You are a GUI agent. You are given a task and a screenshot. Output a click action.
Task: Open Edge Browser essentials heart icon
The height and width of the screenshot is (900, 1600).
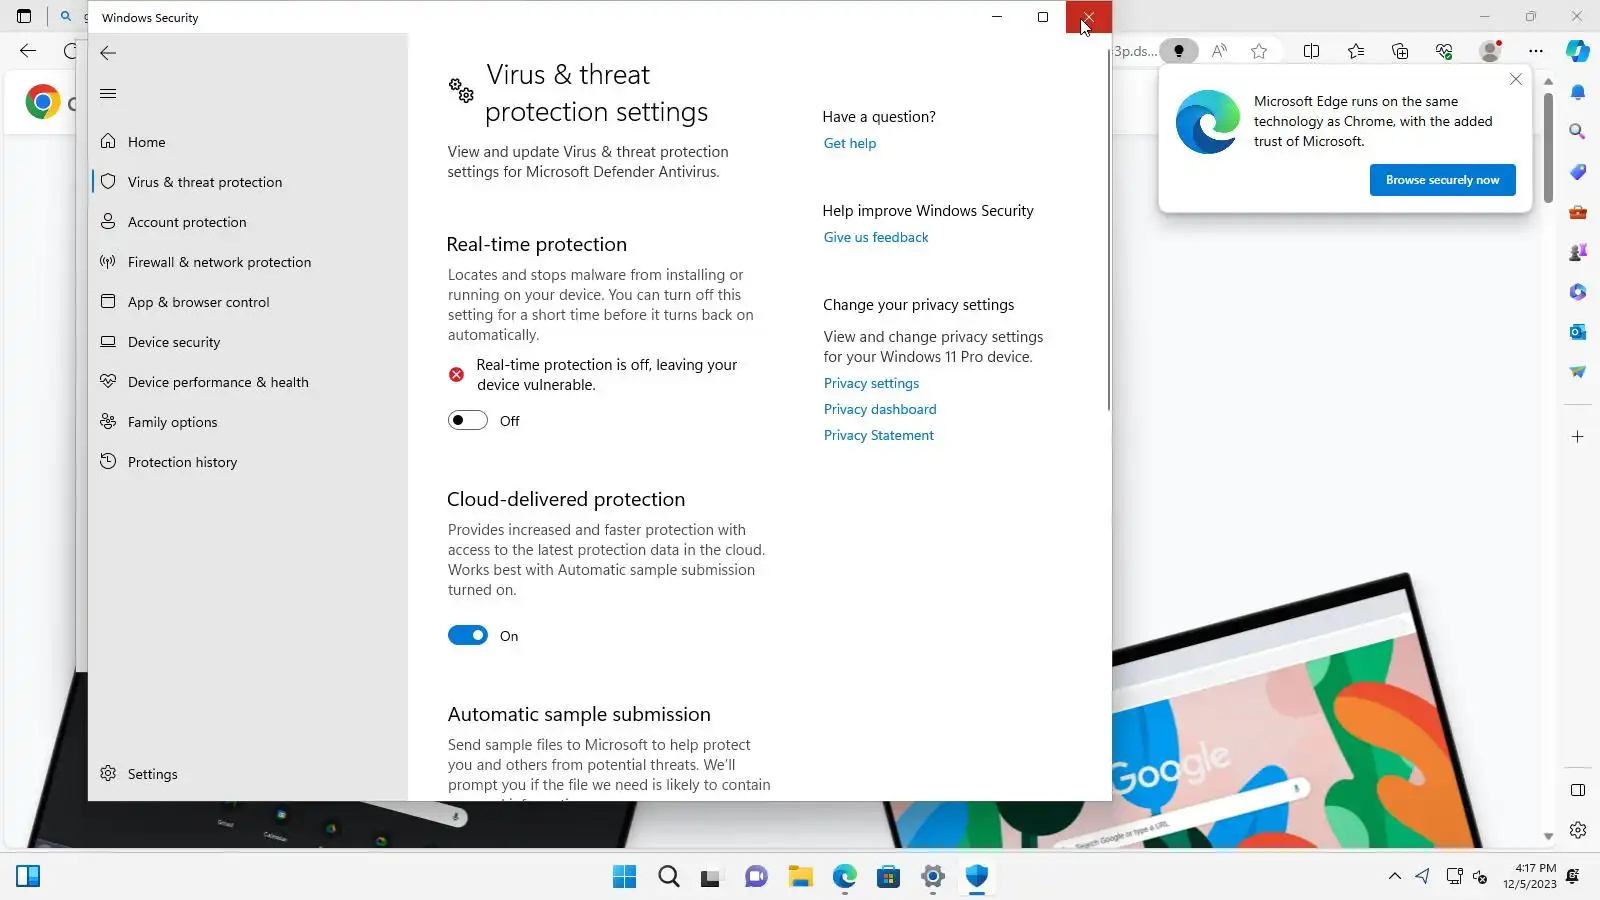(1444, 51)
